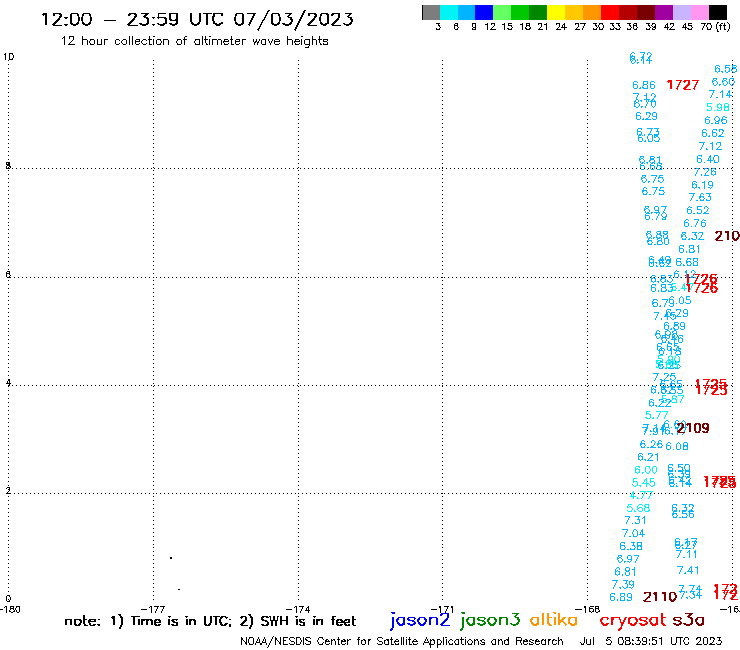Click the 7.04 wave height value
Screen dimensions: 740x650
[633, 533]
